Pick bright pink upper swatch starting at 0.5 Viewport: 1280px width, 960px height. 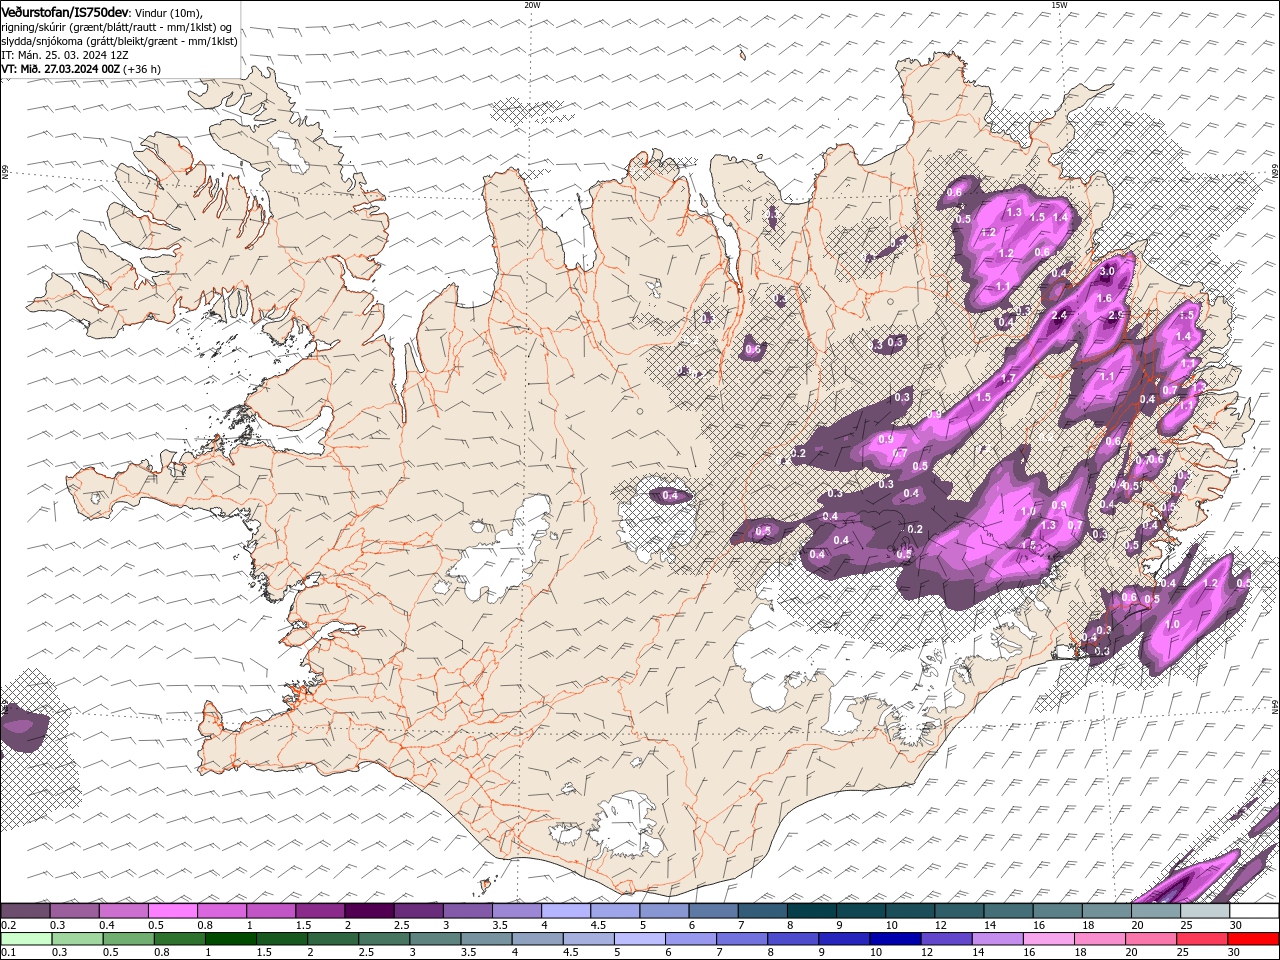173,911
